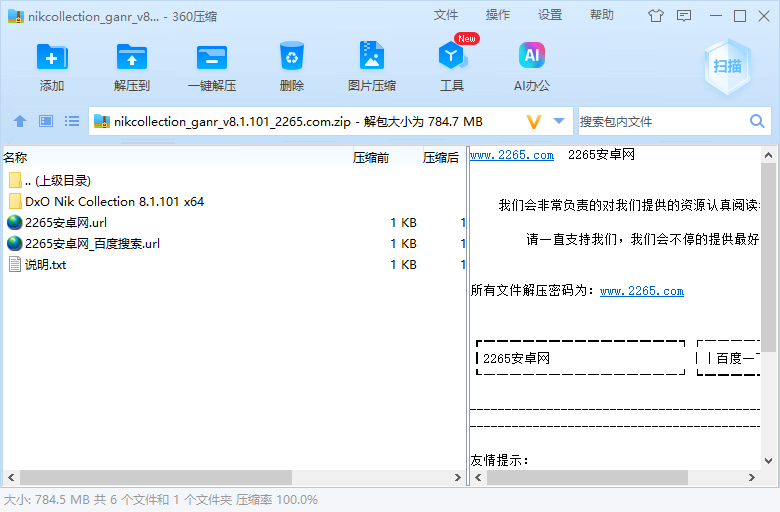This screenshot has height=512, width=780.
Task: Click the file list scroll left arrow
Action: [10, 478]
